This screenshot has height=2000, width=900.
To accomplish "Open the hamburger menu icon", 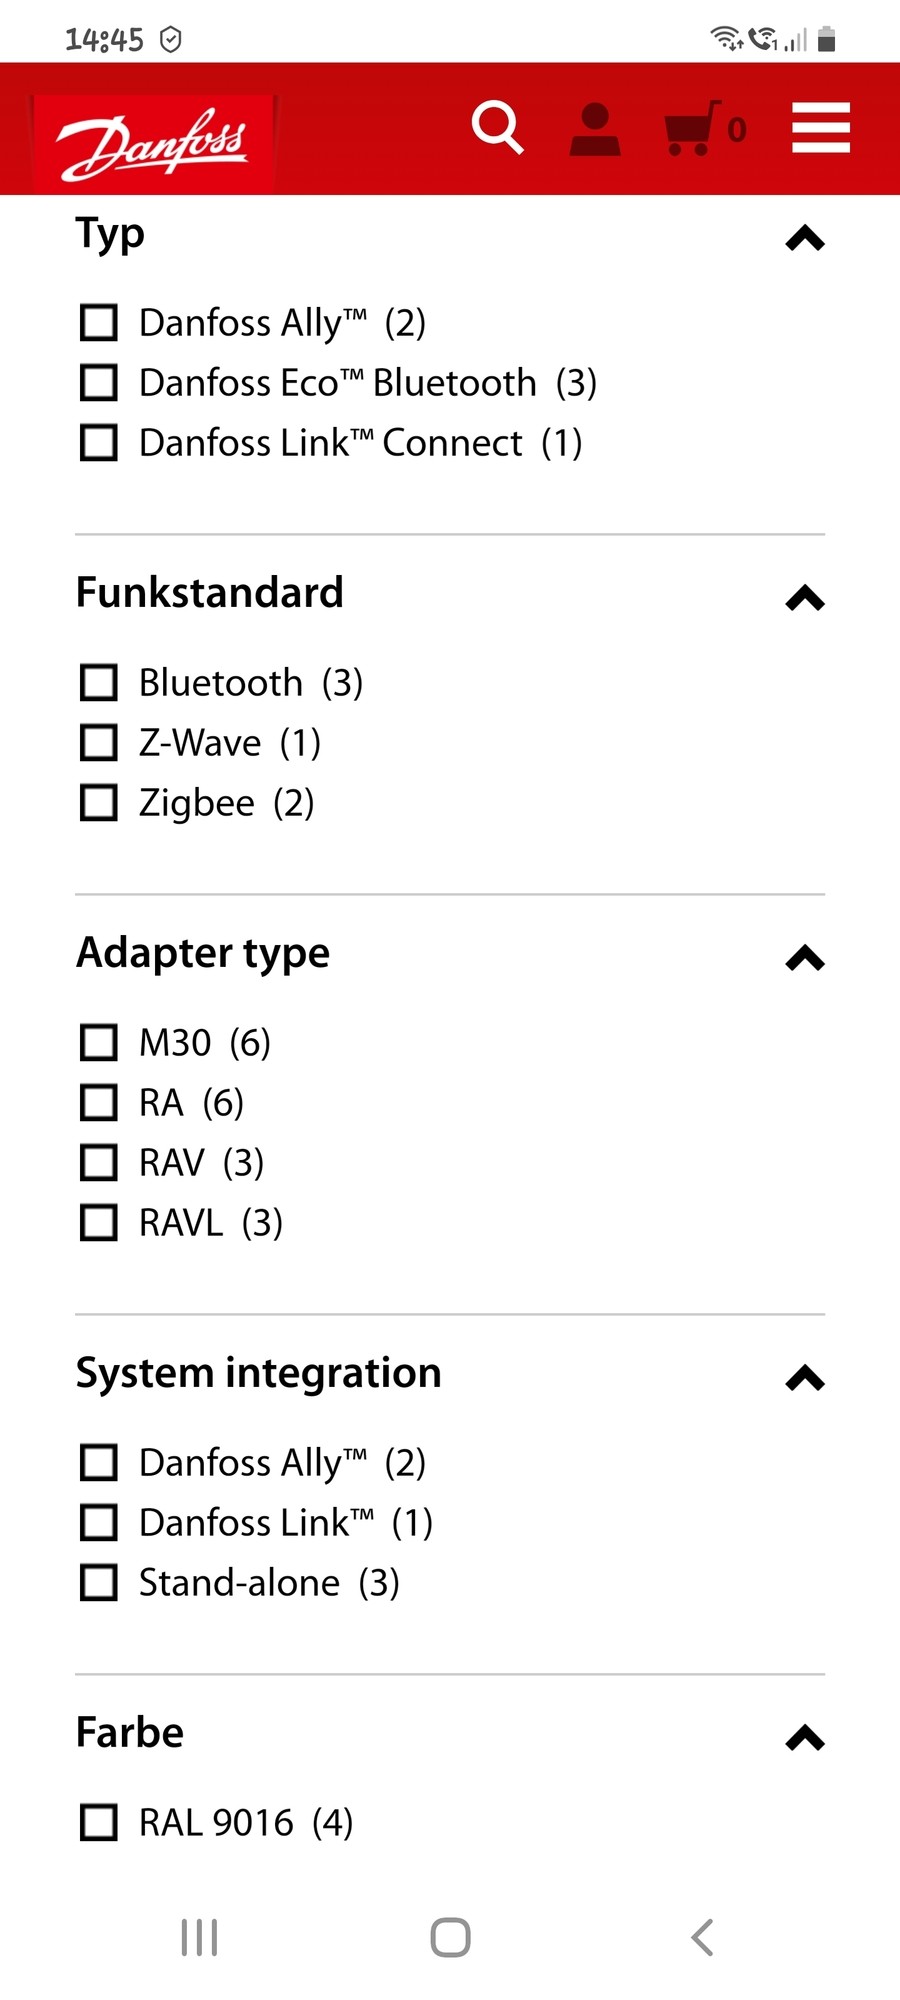I will [x=821, y=128].
